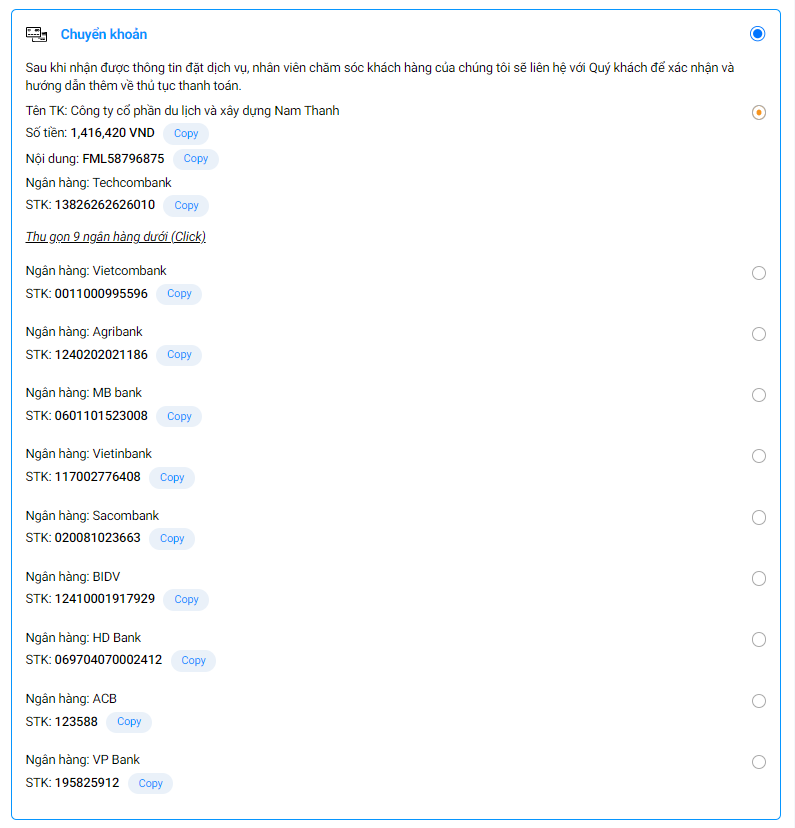Copy the Agribank STK number
The height and width of the screenshot is (828, 795).
pyautogui.click(x=179, y=355)
